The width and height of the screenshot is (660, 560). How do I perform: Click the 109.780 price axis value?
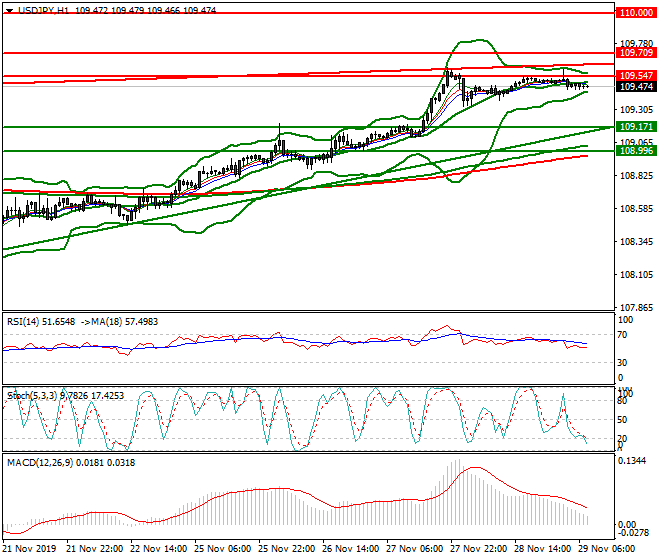(x=636, y=43)
